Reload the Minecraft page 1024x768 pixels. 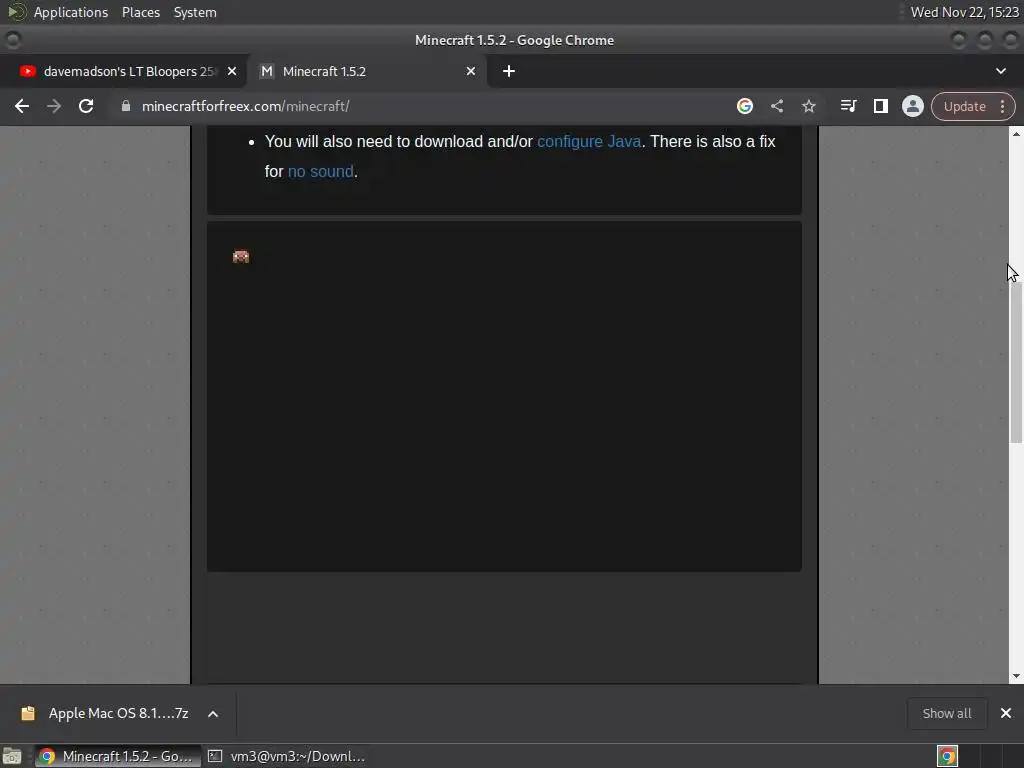point(86,106)
